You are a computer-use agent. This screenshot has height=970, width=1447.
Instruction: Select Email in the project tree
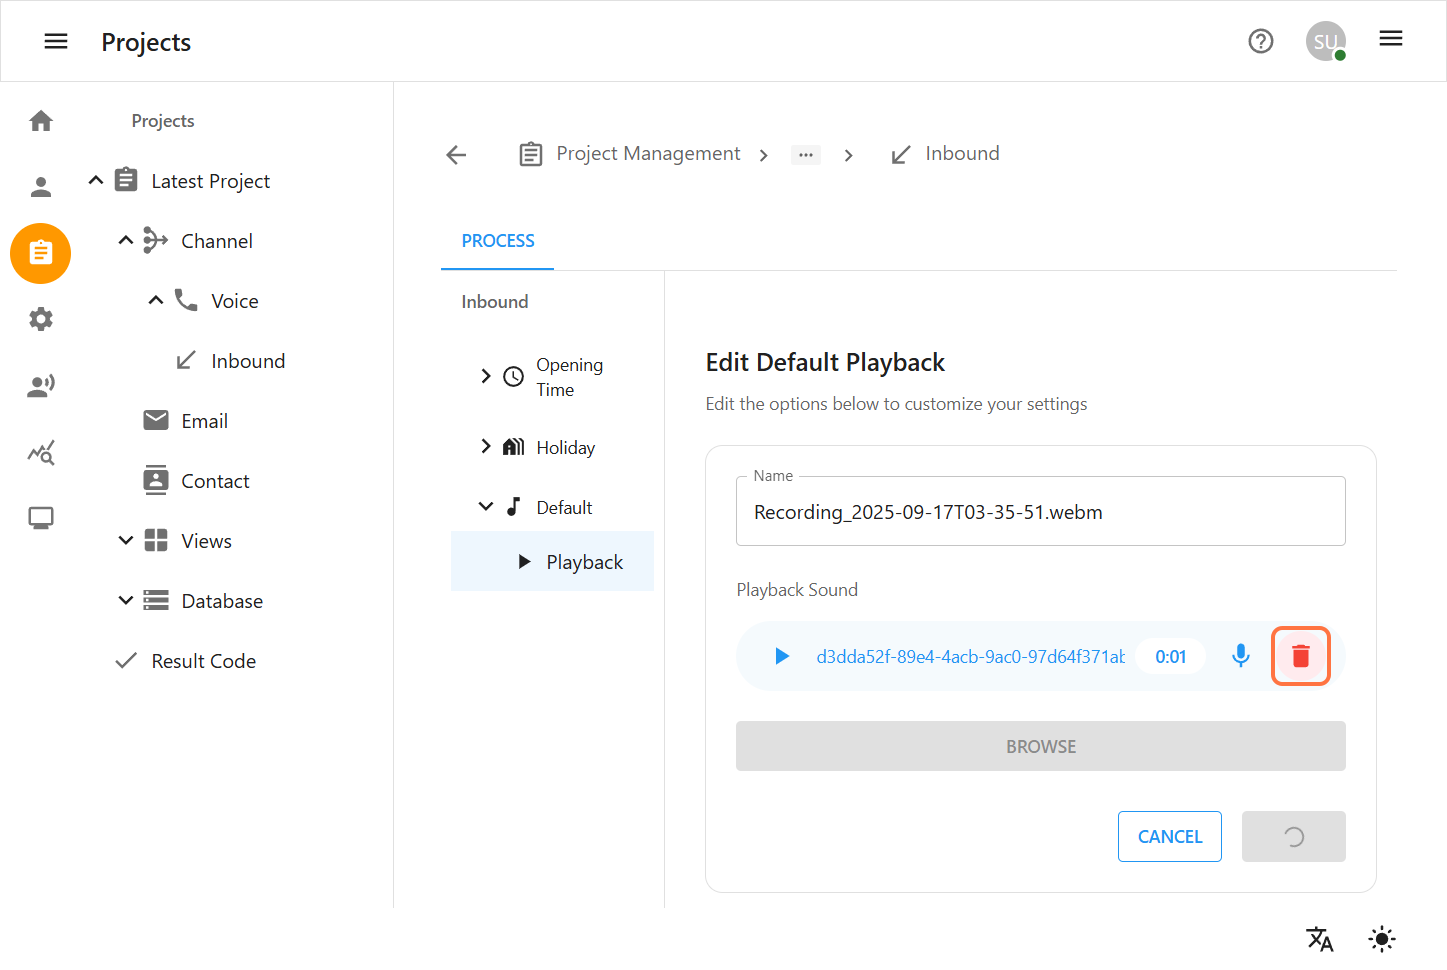(x=204, y=421)
